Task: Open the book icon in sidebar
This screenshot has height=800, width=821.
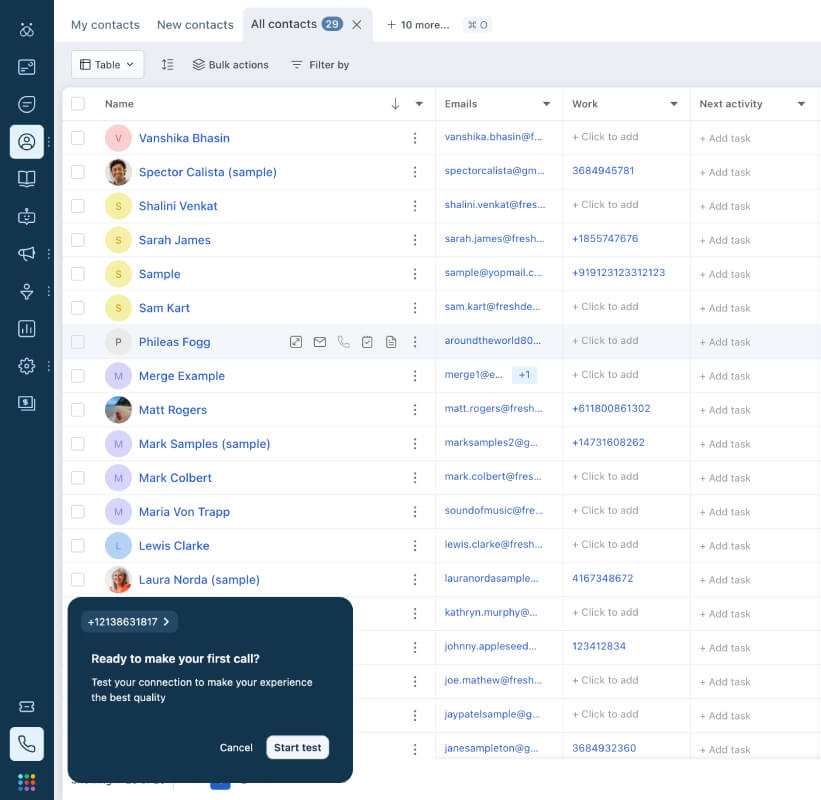Action: point(26,179)
